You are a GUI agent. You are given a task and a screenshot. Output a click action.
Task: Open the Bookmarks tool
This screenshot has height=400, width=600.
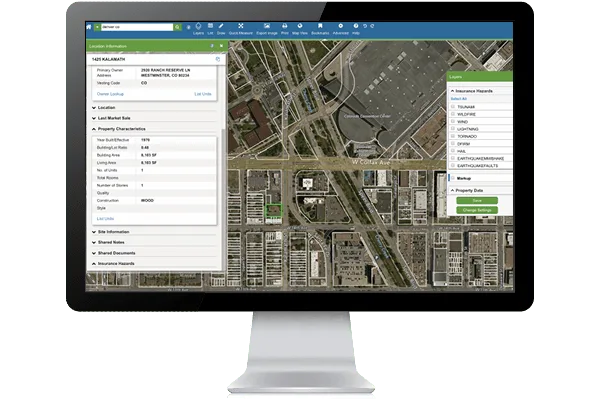pos(320,29)
